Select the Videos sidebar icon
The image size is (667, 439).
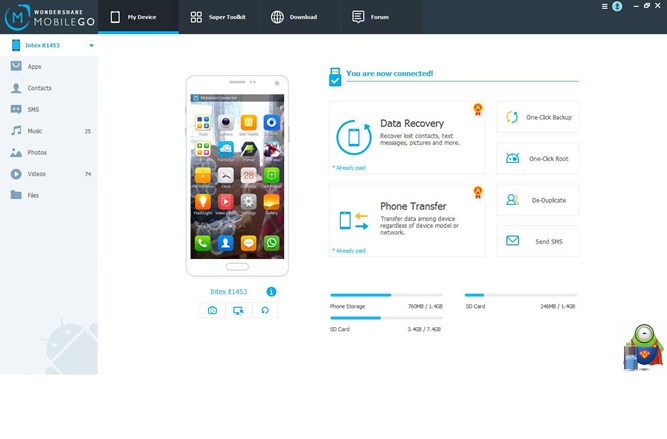coord(16,174)
